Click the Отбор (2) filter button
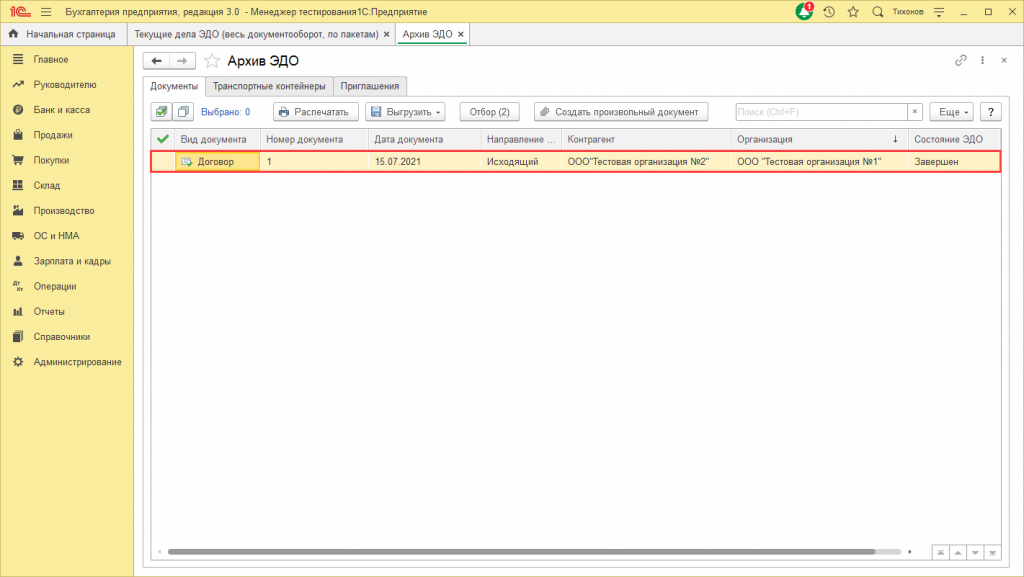The image size is (1024, 577). (490, 112)
